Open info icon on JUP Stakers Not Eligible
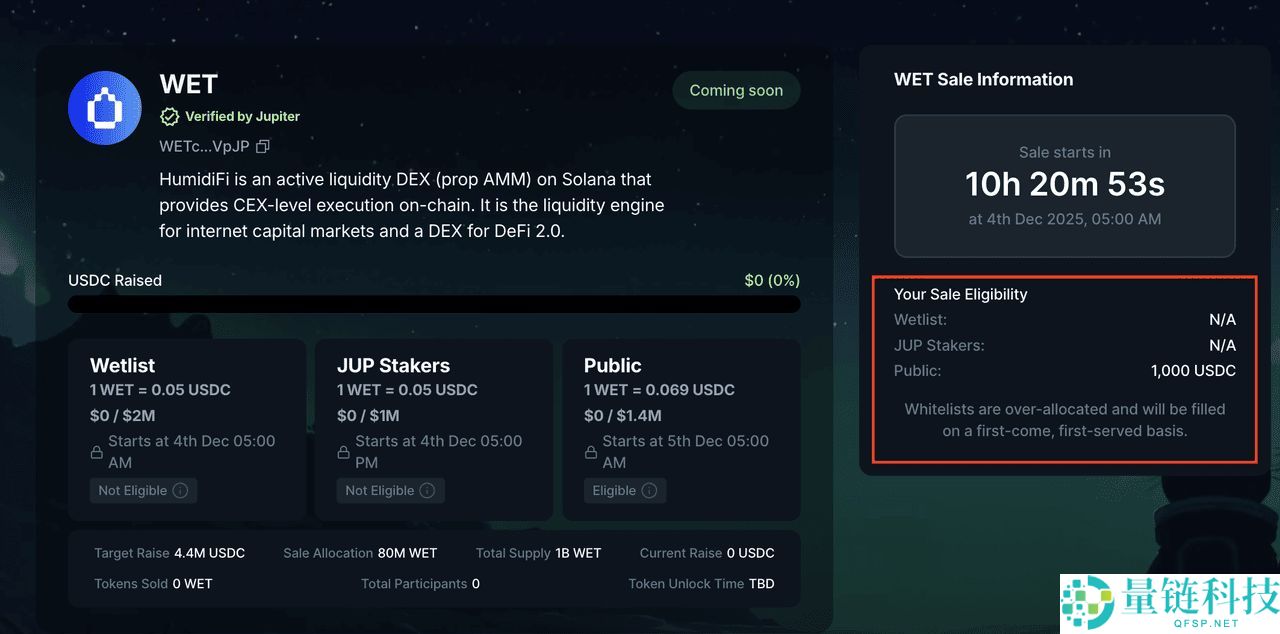The height and width of the screenshot is (634, 1280). pyautogui.click(x=428, y=491)
